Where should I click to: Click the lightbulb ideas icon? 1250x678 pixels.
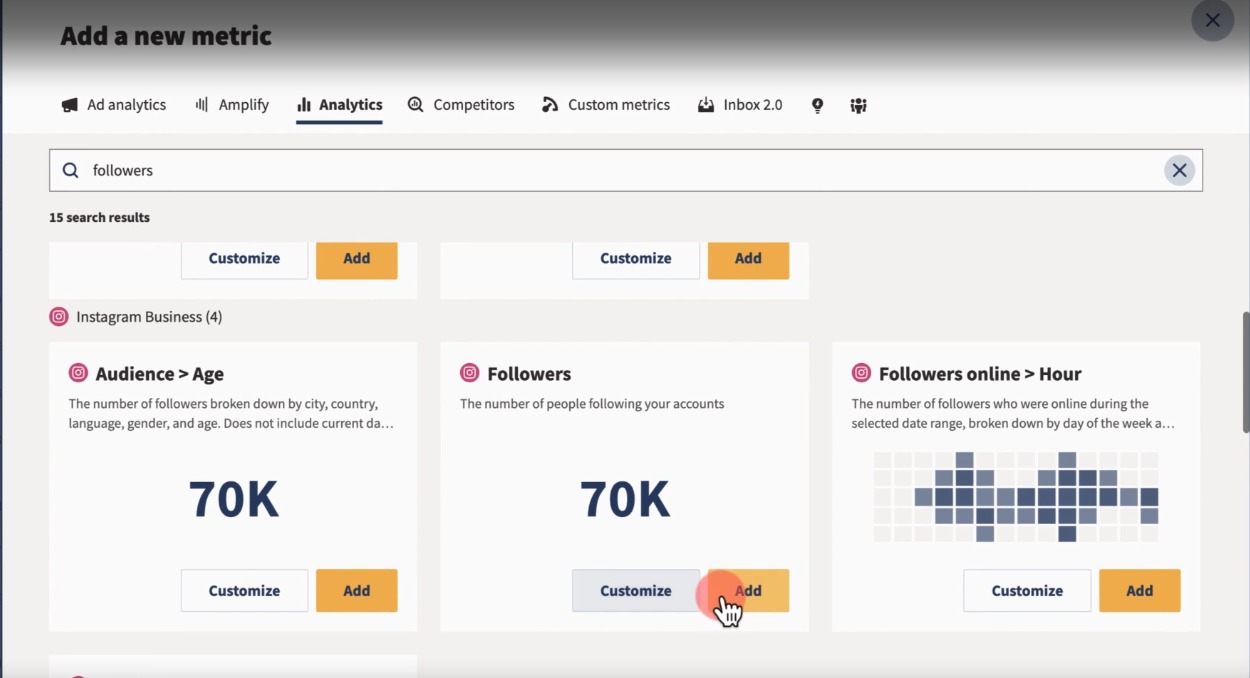point(817,104)
